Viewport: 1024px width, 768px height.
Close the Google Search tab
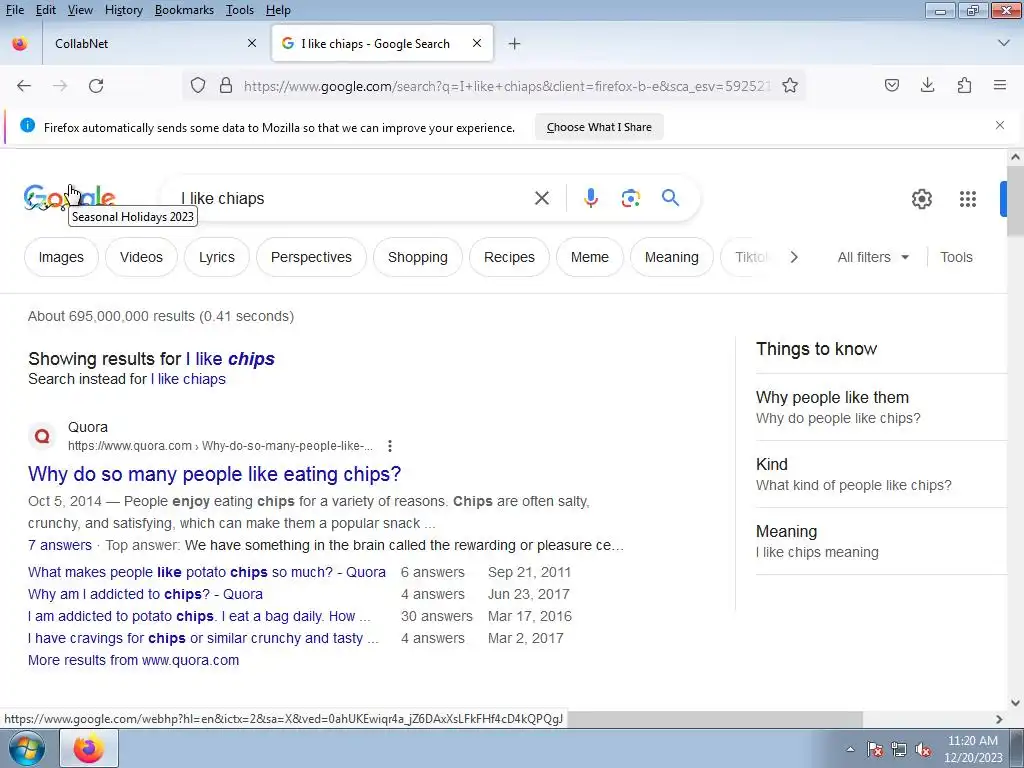(x=477, y=43)
